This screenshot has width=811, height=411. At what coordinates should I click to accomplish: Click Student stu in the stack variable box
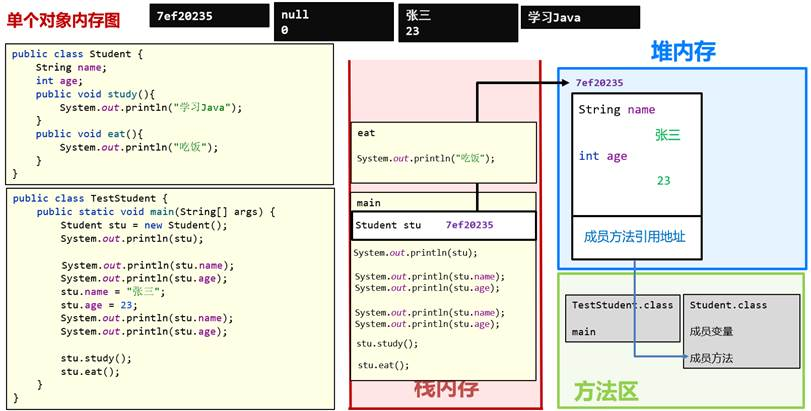(388, 225)
